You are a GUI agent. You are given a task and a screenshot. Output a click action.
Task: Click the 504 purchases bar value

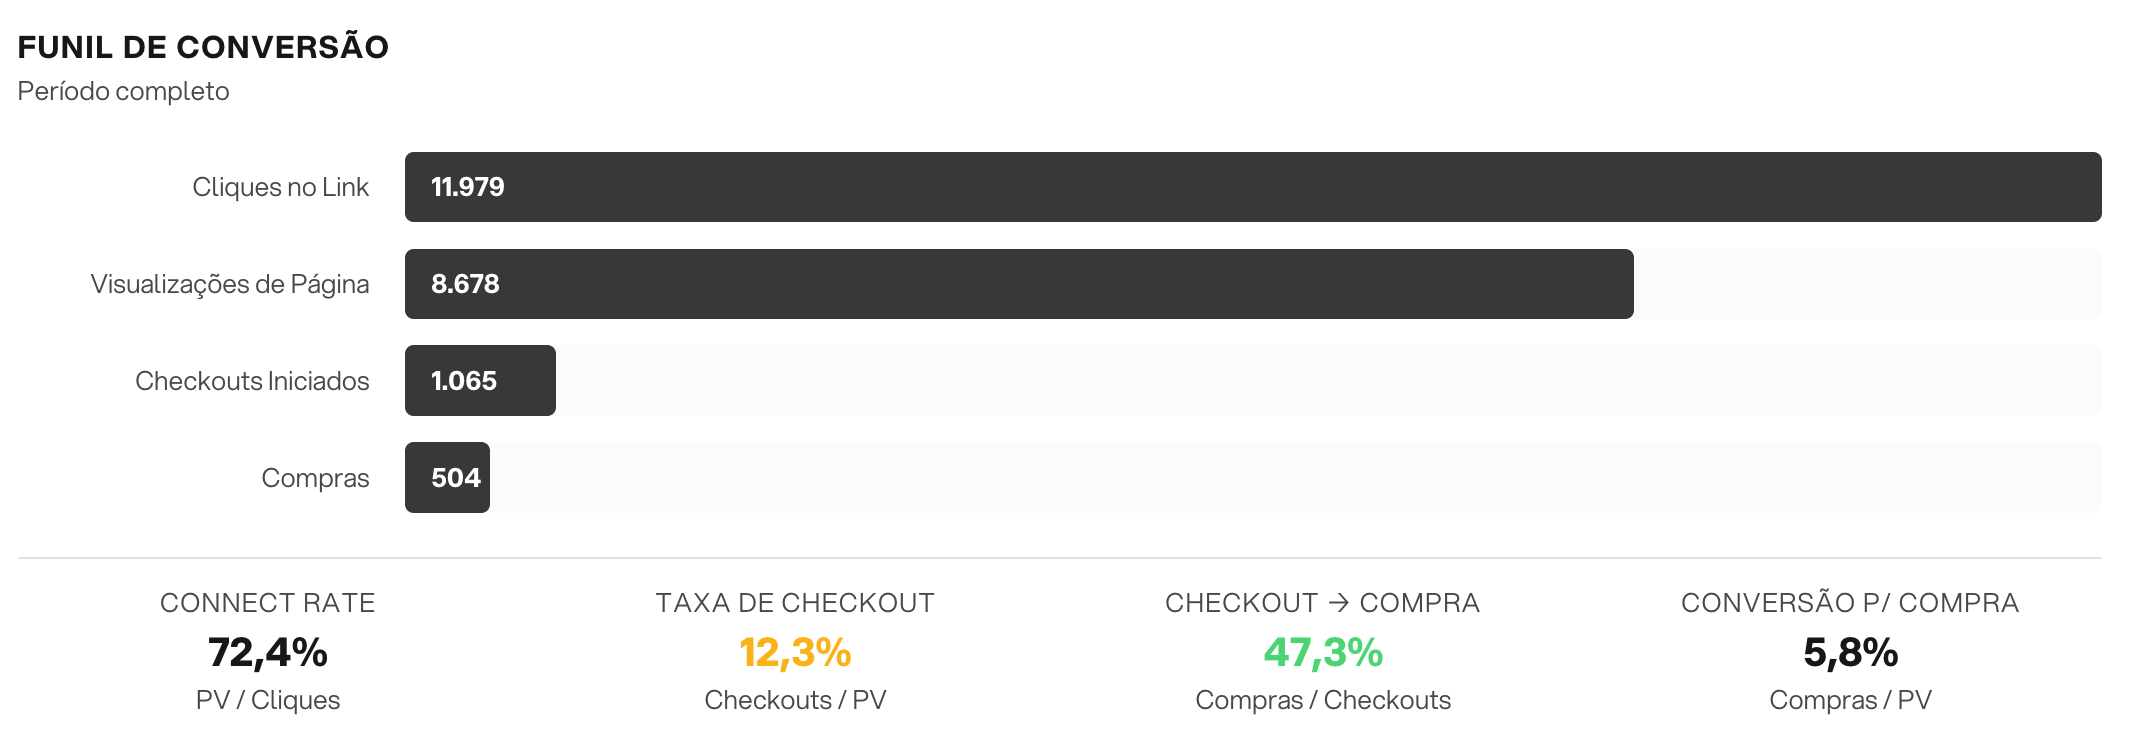click(x=456, y=478)
